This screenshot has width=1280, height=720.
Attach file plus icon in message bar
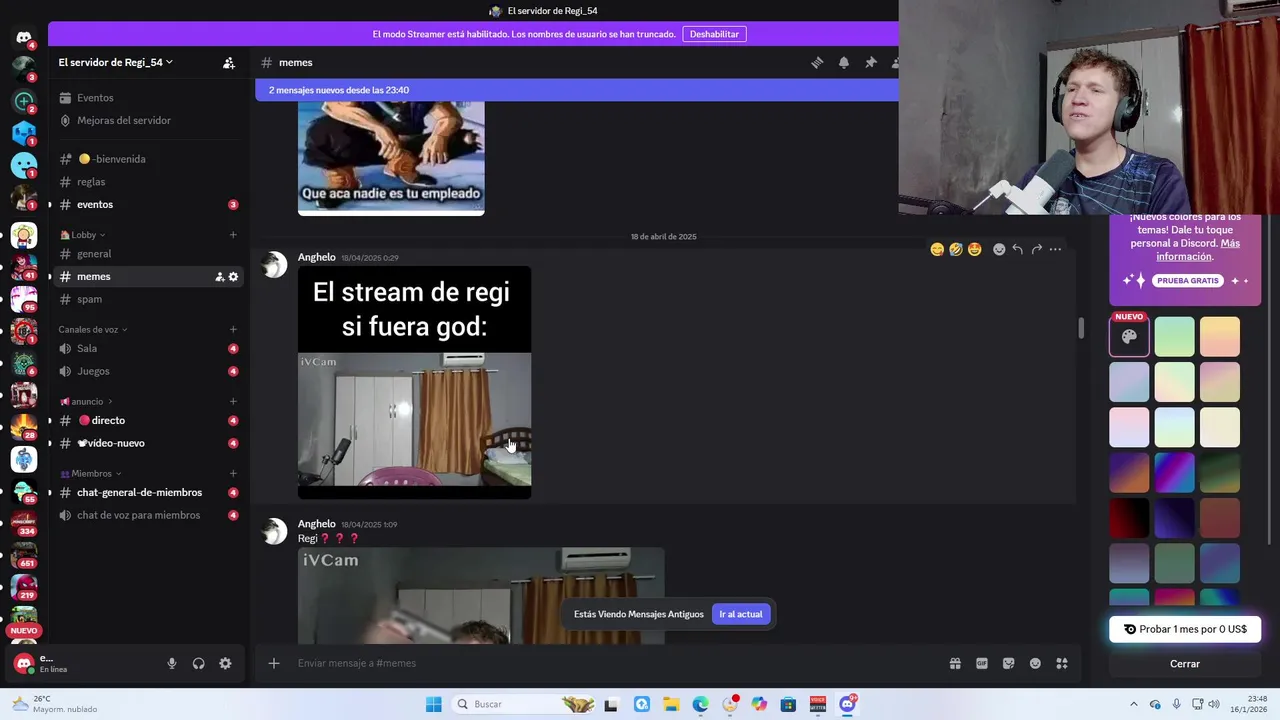click(x=274, y=663)
